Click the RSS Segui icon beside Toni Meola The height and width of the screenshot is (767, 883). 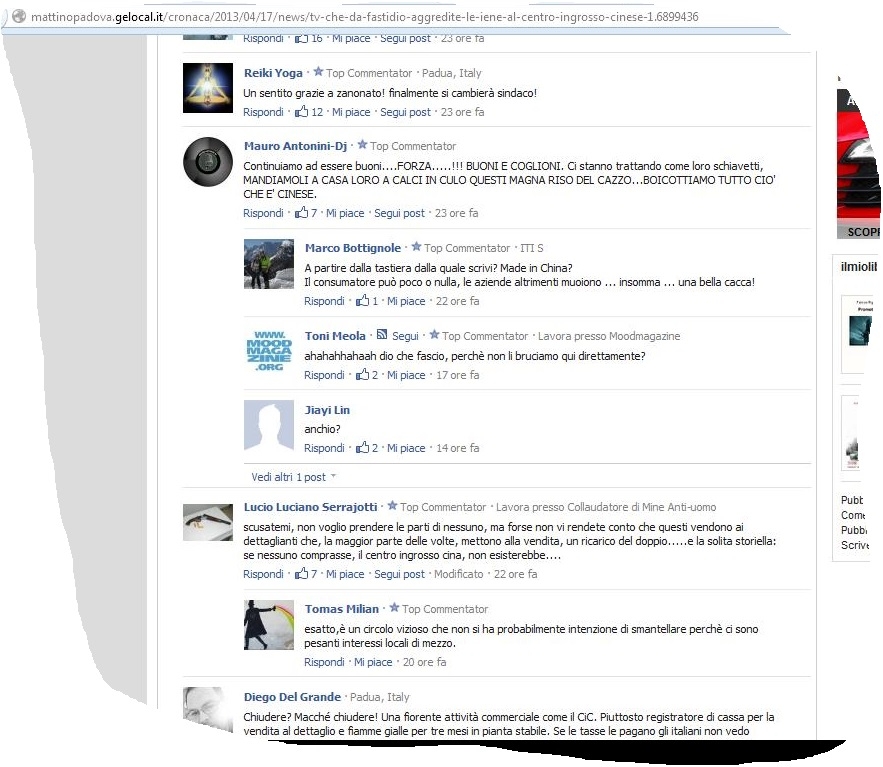[381, 336]
